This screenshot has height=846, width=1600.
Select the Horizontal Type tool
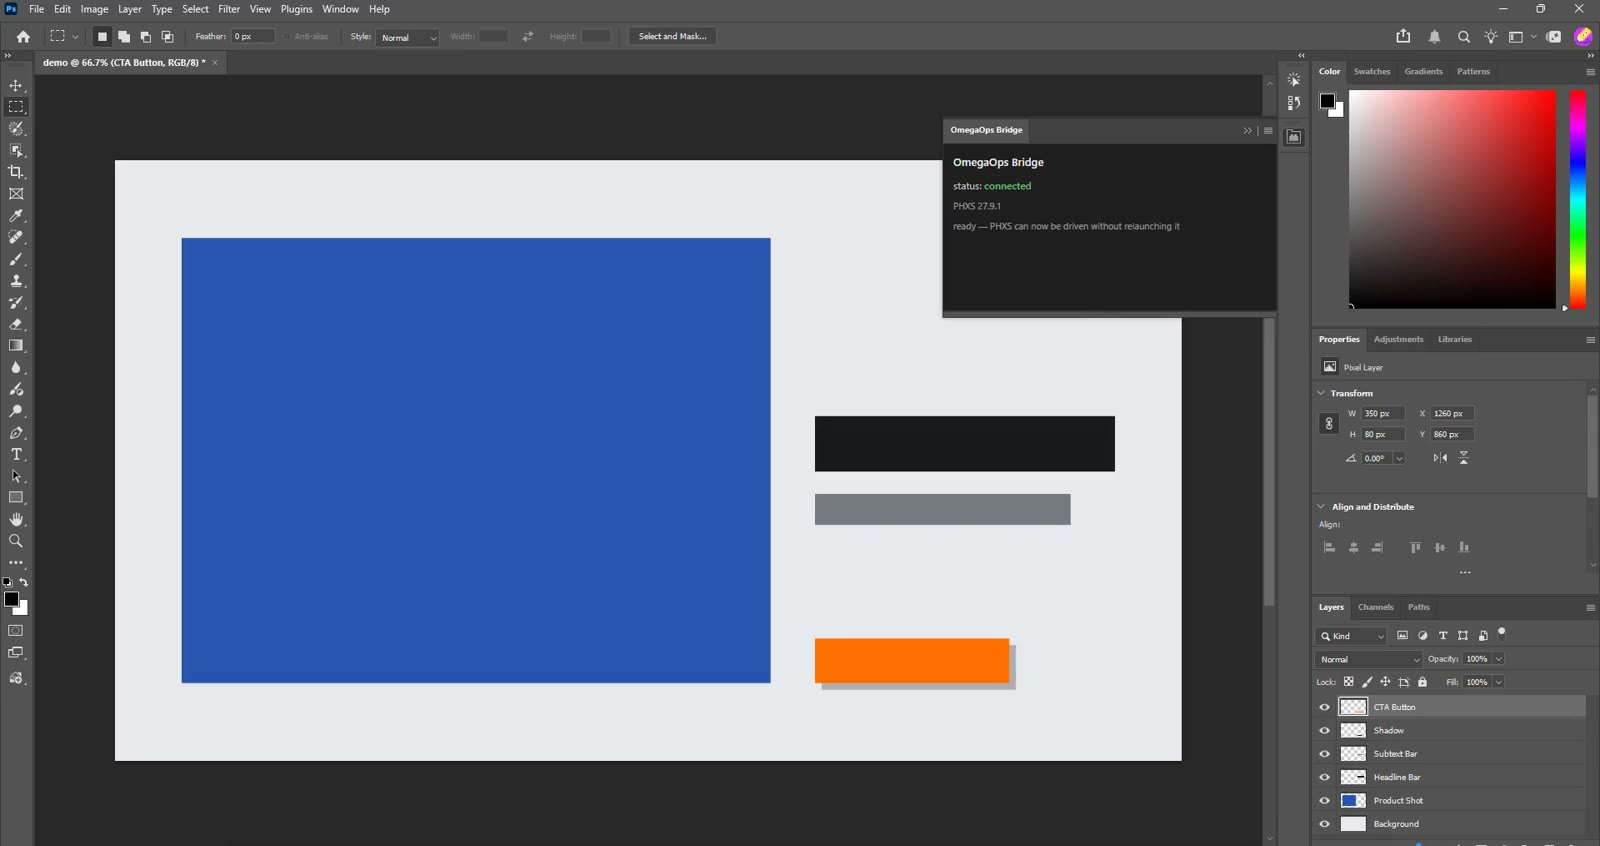click(16, 454)
